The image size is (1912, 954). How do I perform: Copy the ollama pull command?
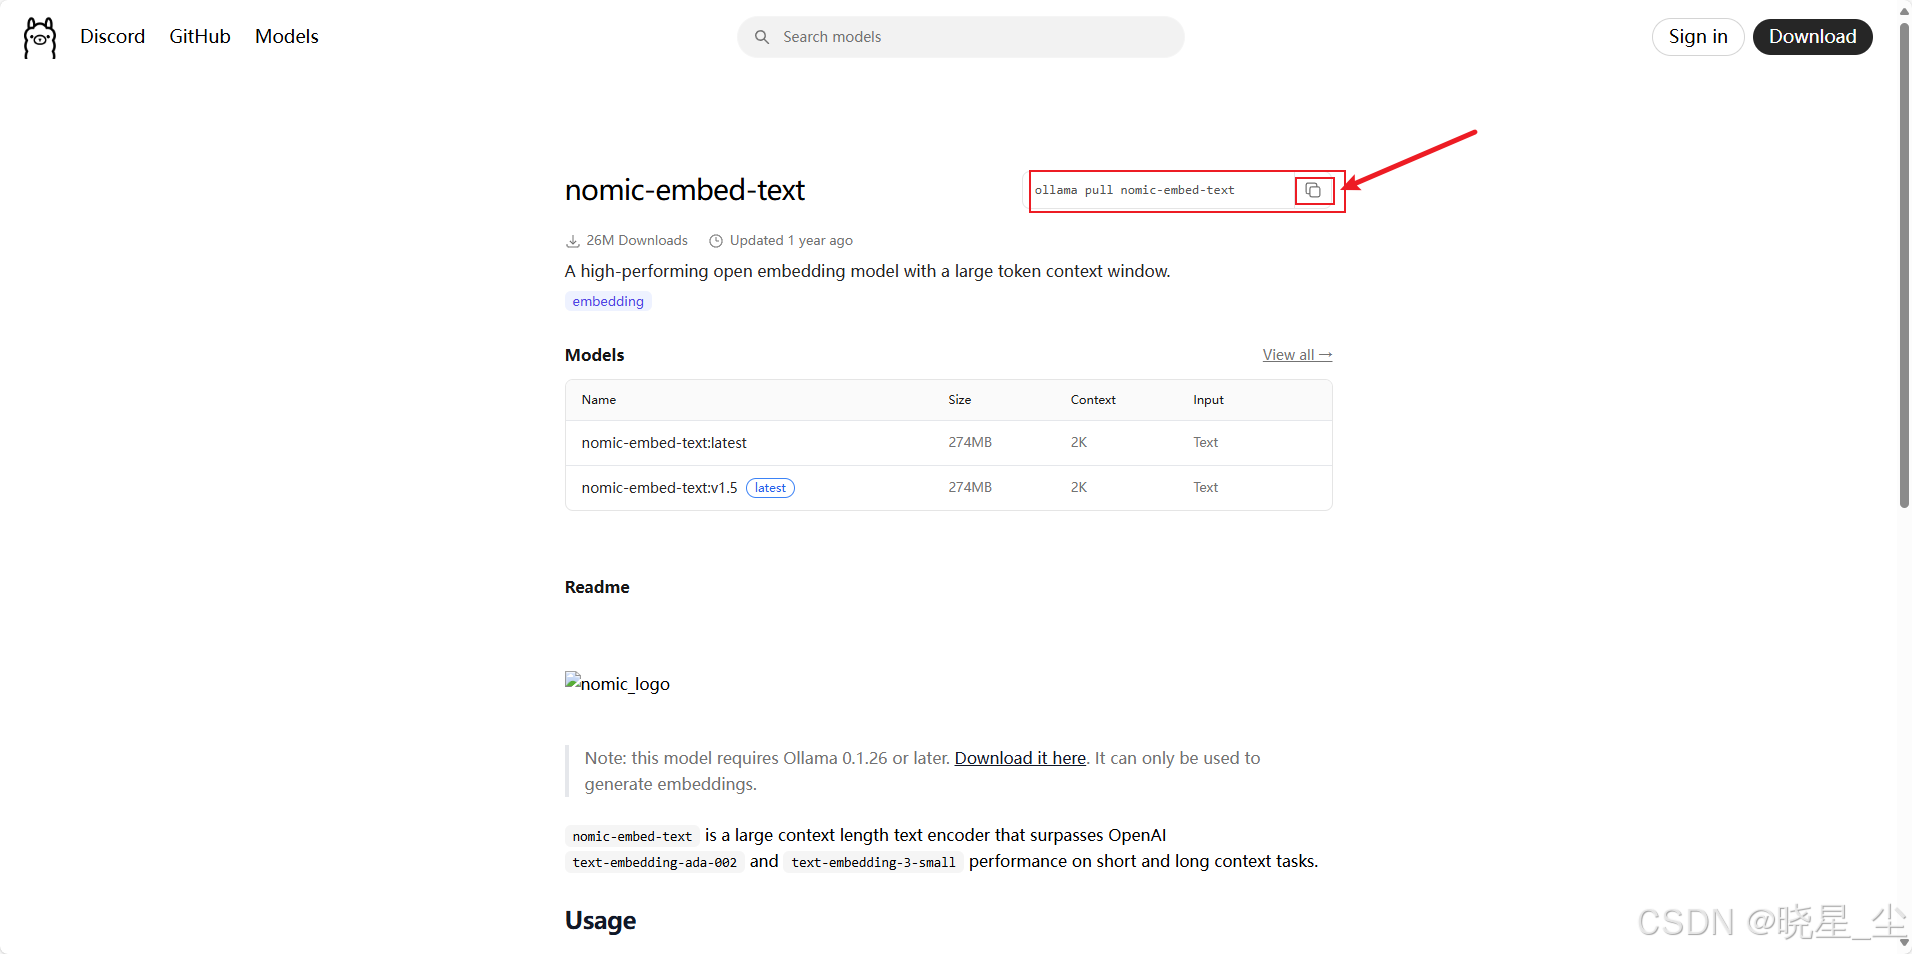pyautogui.click(x=1313, y=190)
